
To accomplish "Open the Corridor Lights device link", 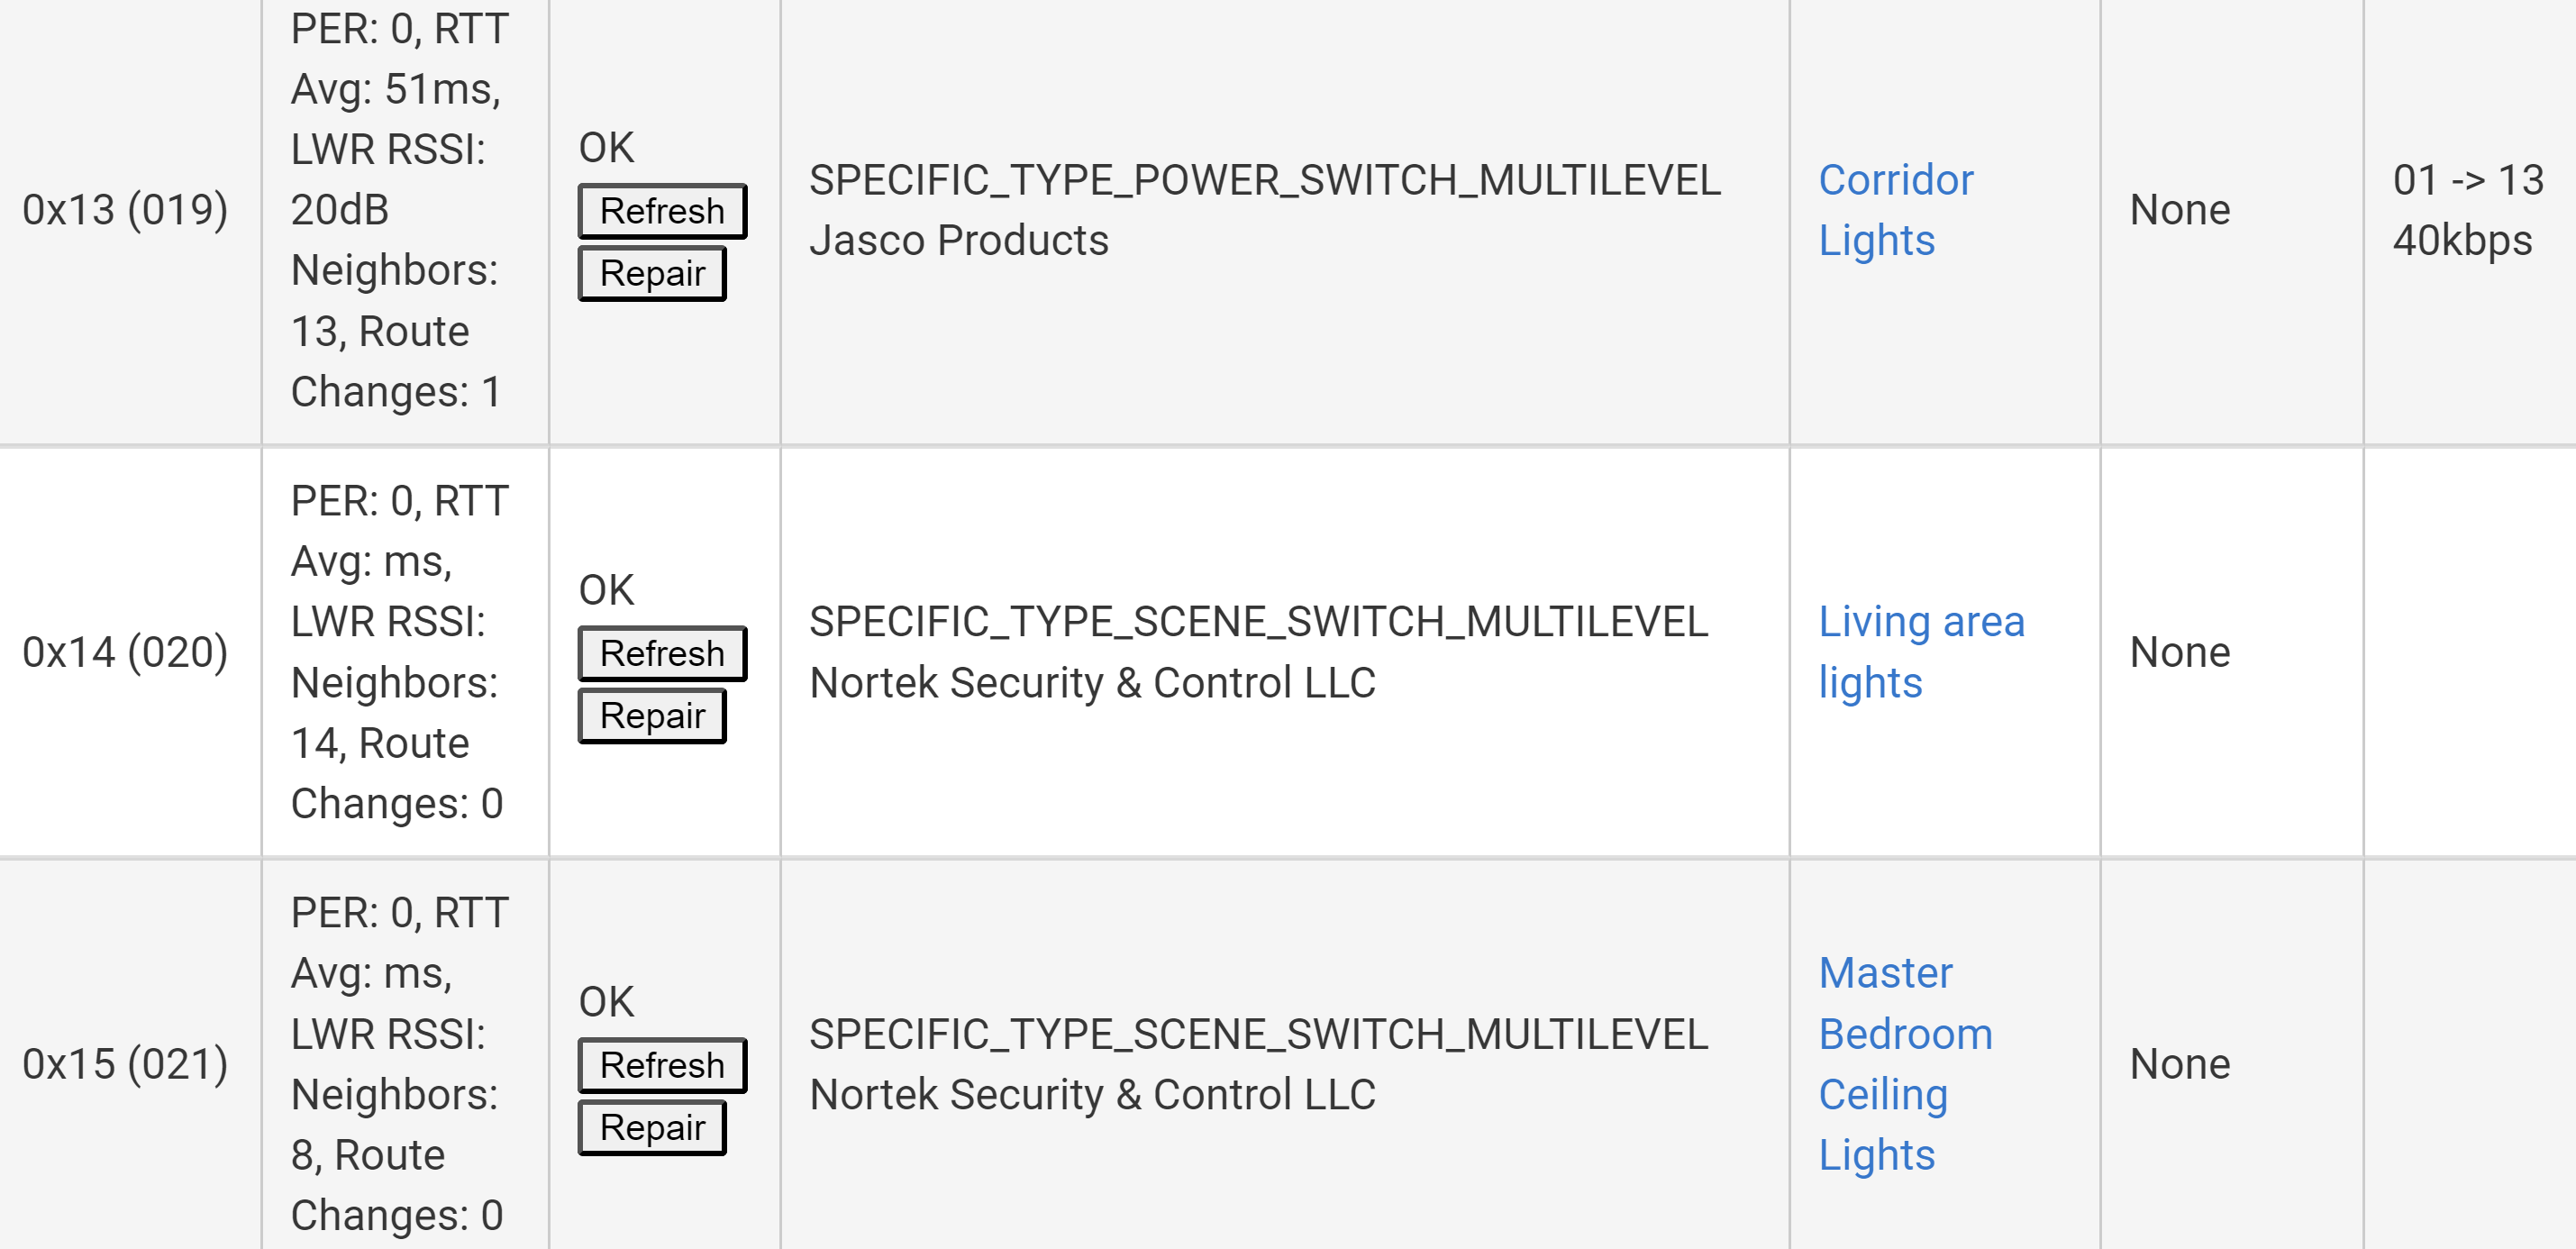I will pos(1895,210).
